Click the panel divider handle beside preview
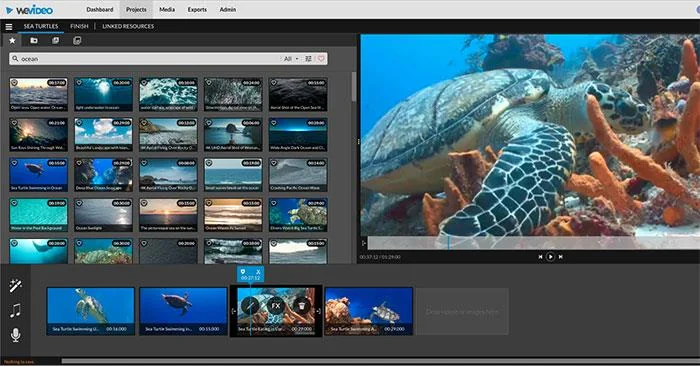The image size is (700, 366). tap(358, 142)
